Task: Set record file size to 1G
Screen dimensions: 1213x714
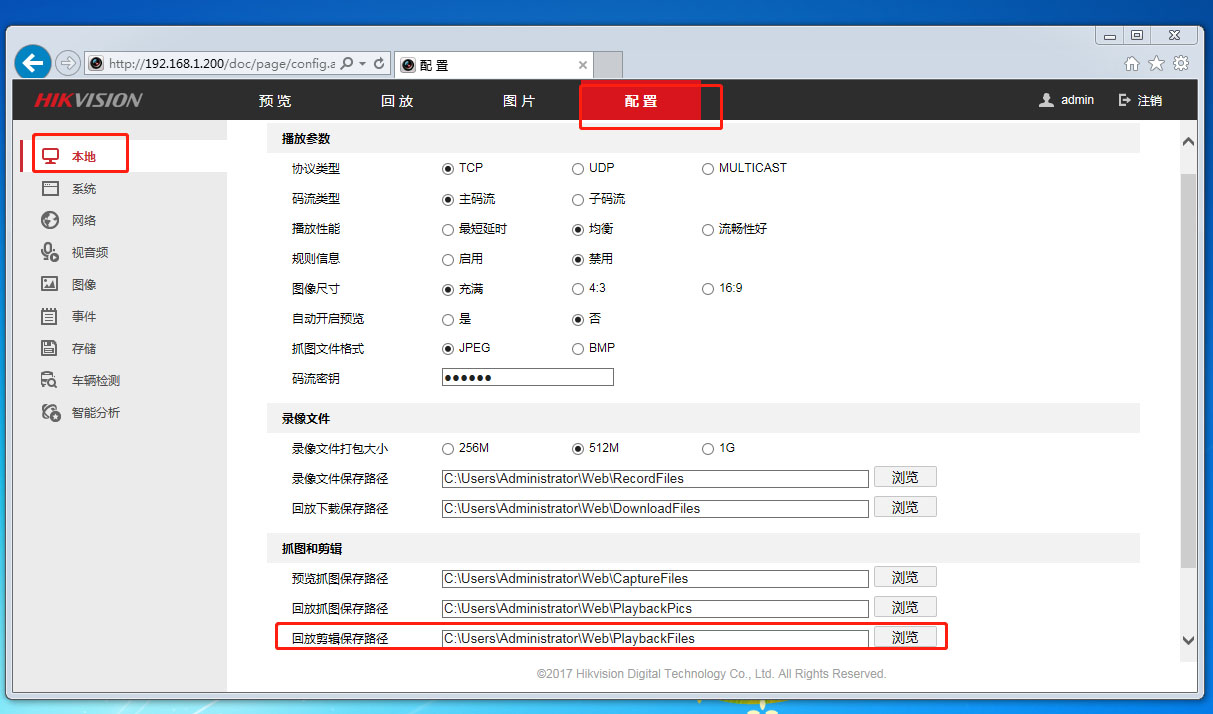Action: tap(708, 449)
